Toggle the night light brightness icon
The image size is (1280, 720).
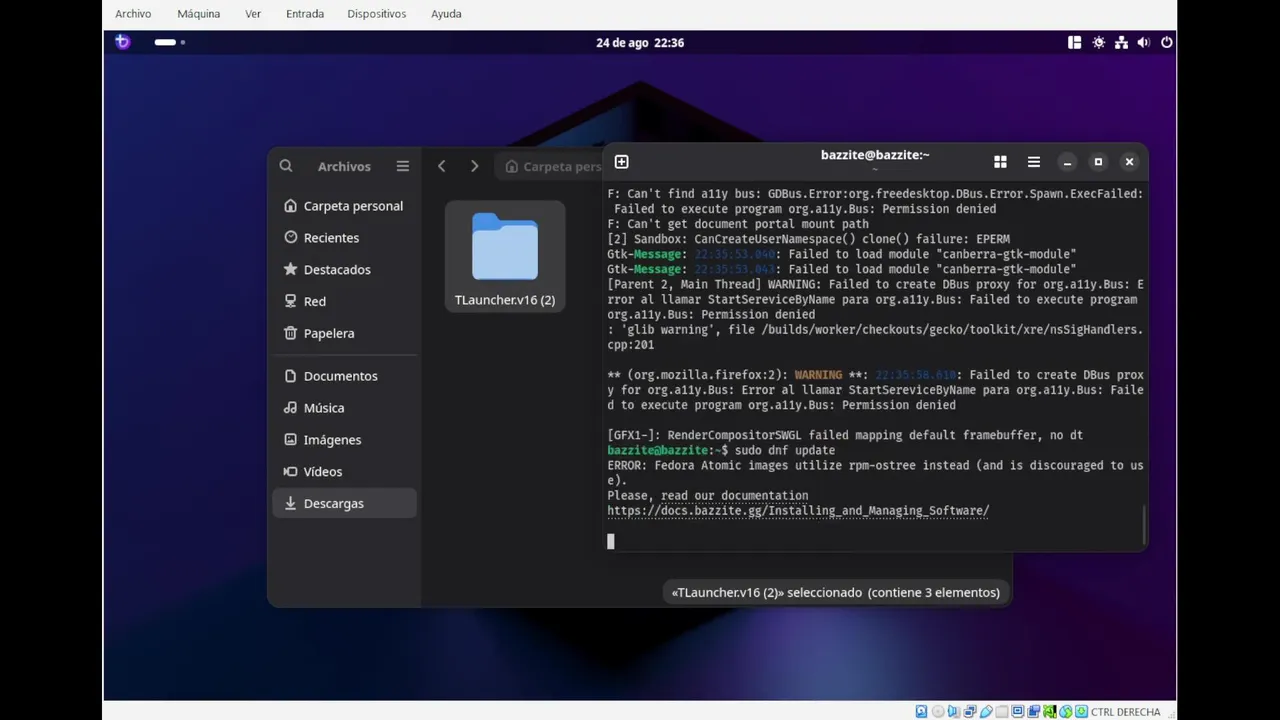click(x=1098, y=42)
